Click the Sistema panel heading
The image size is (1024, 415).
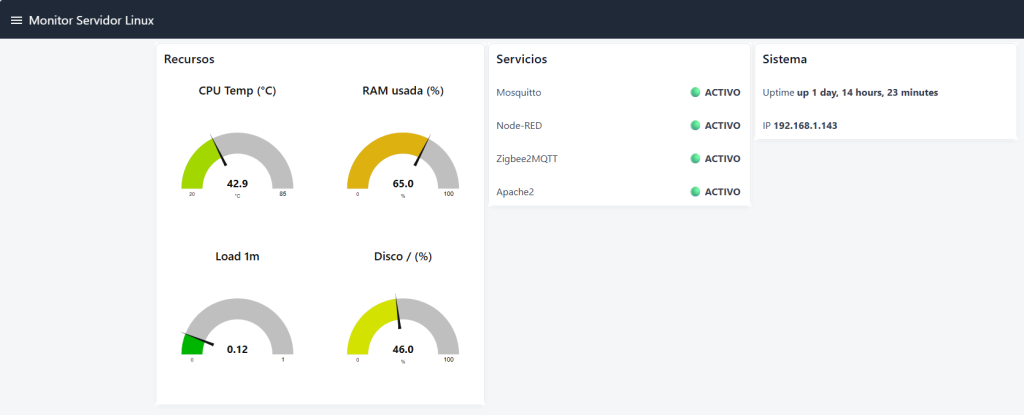pyautogui.click(x=785, y=59)
